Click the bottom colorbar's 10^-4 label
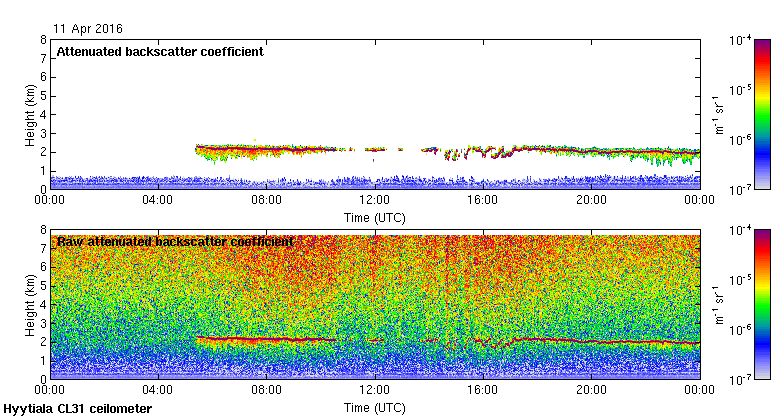Screen dimensions: 780x420 (740, 230)
